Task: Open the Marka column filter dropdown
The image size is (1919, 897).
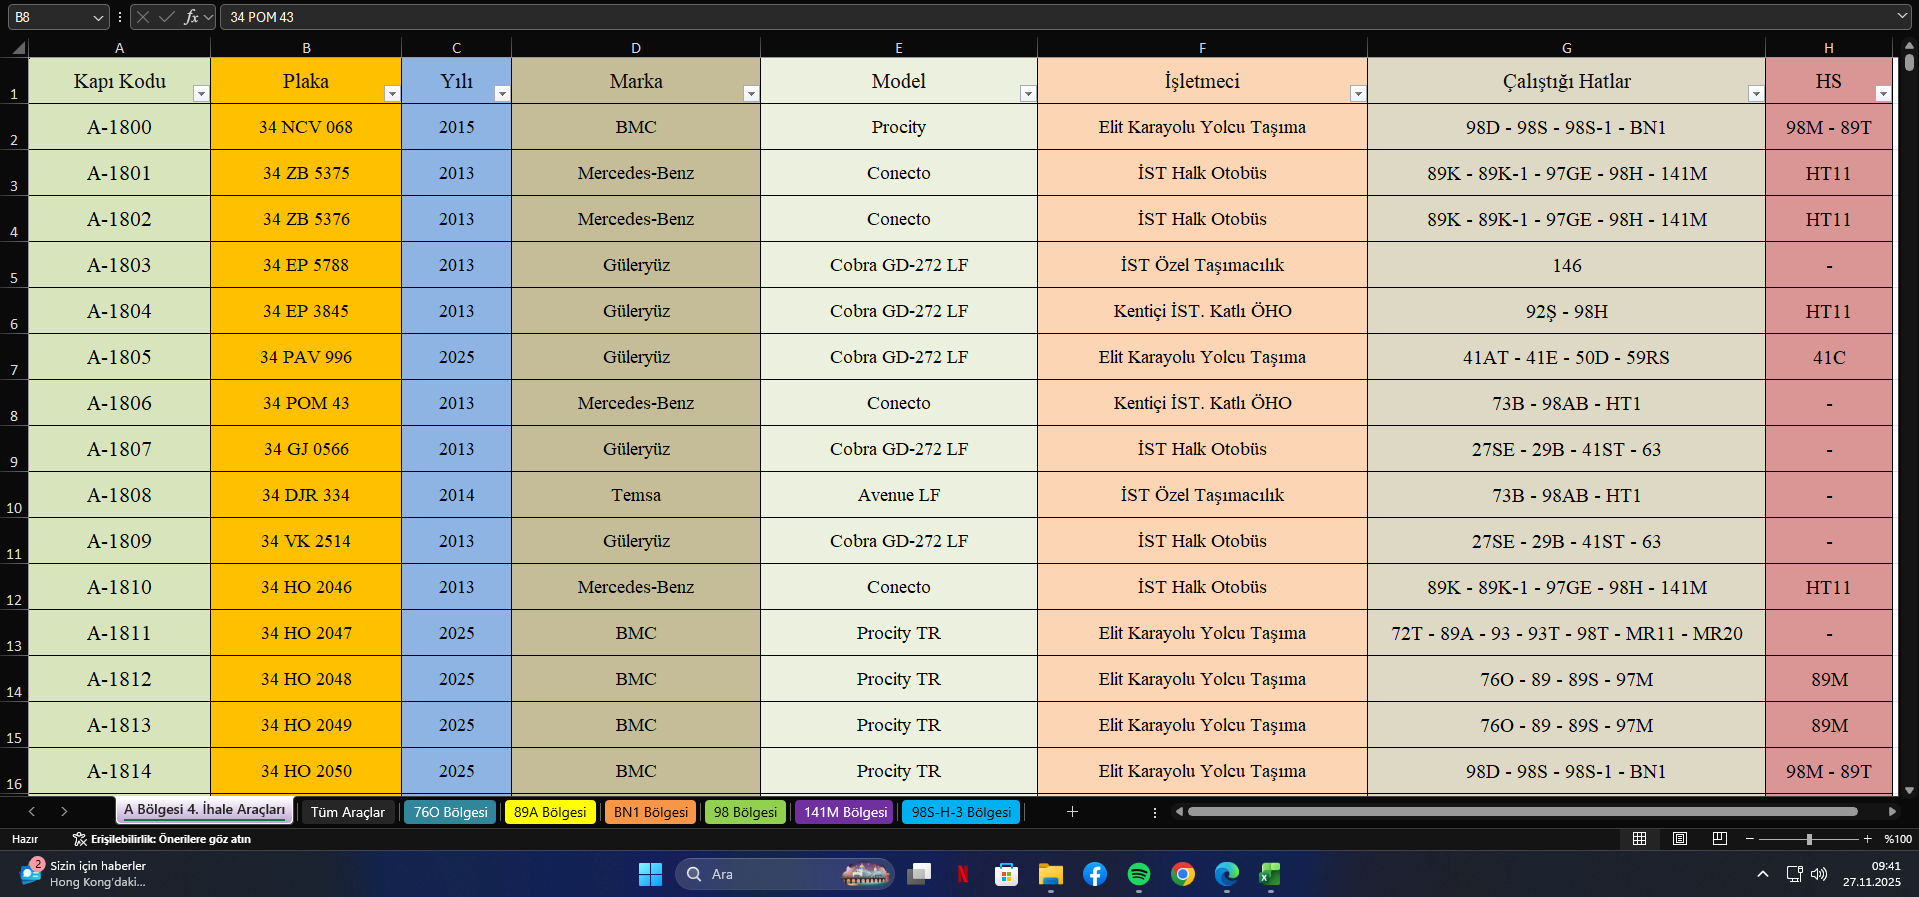Action: coord(750,94)
